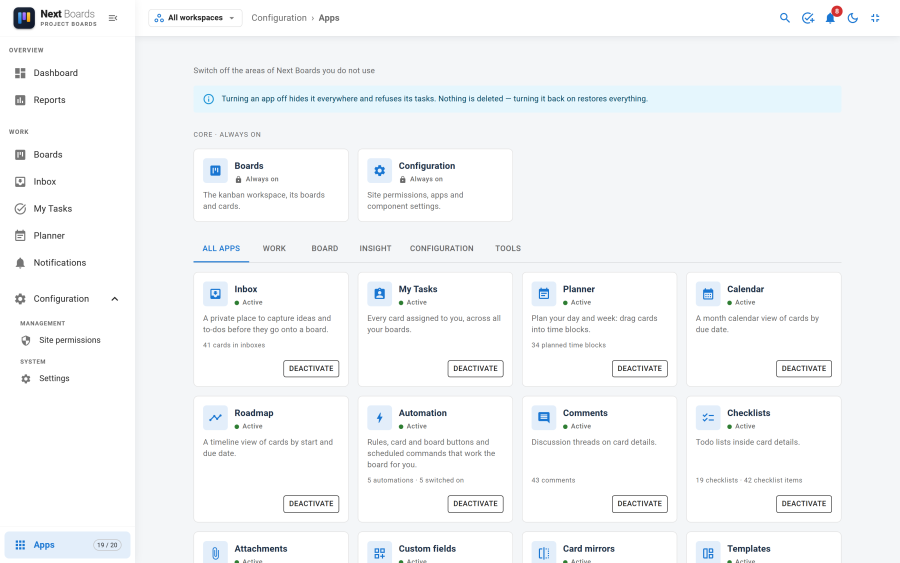This screenshot has width=900, height=563.
Task: Switch to the Insight tab
Action: pyautogui.click(x=375, y=249)
